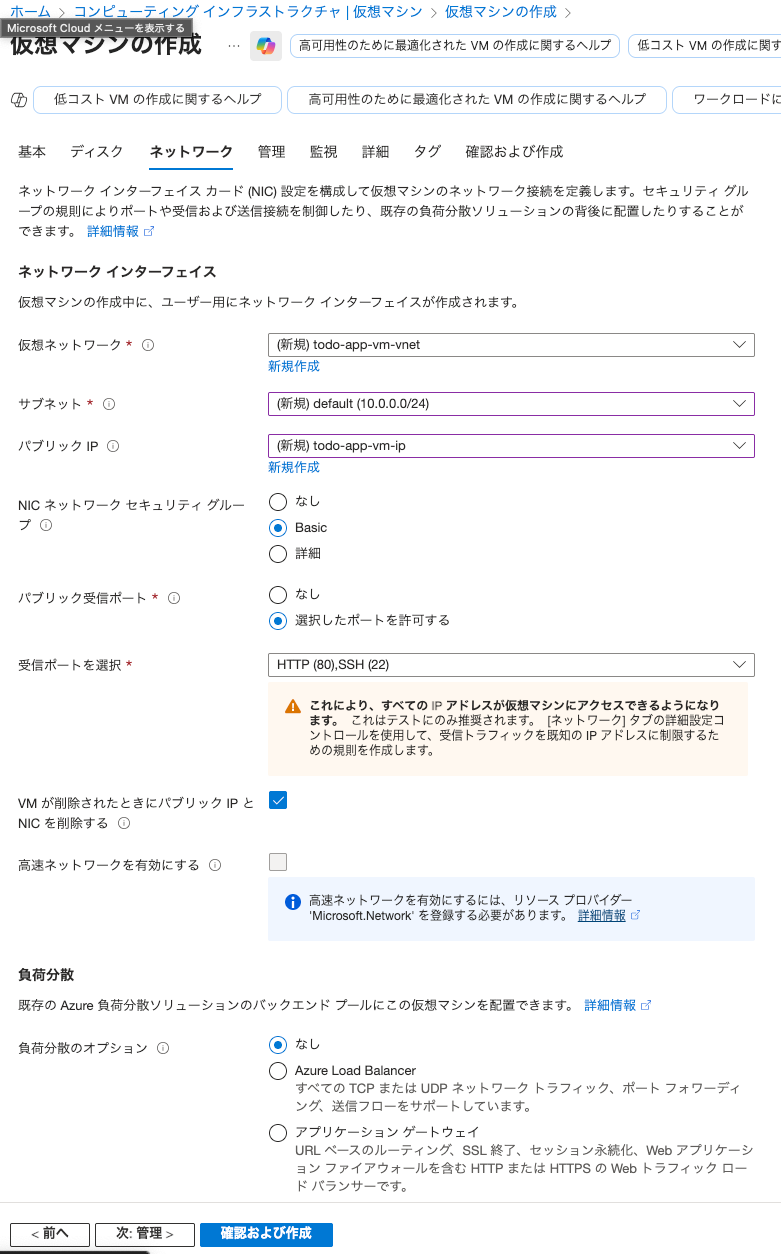Open the 確認および作成 tab

pyautogui.click(x=514, y=152)
